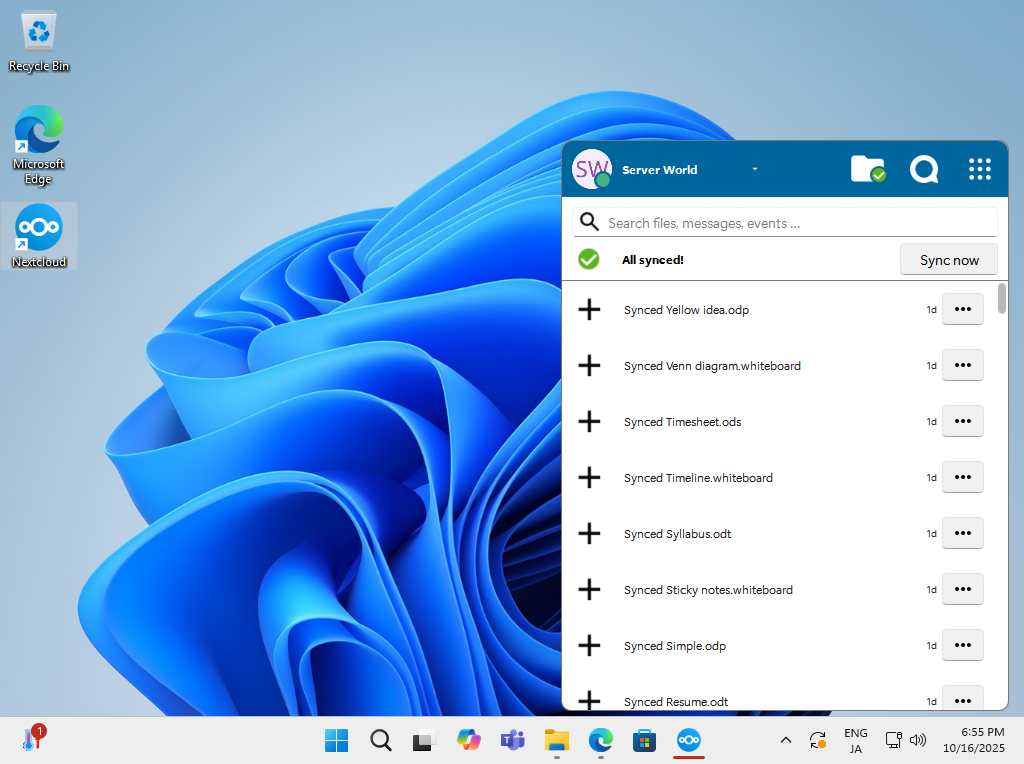Click the Server World user avatar

(591, 169)
